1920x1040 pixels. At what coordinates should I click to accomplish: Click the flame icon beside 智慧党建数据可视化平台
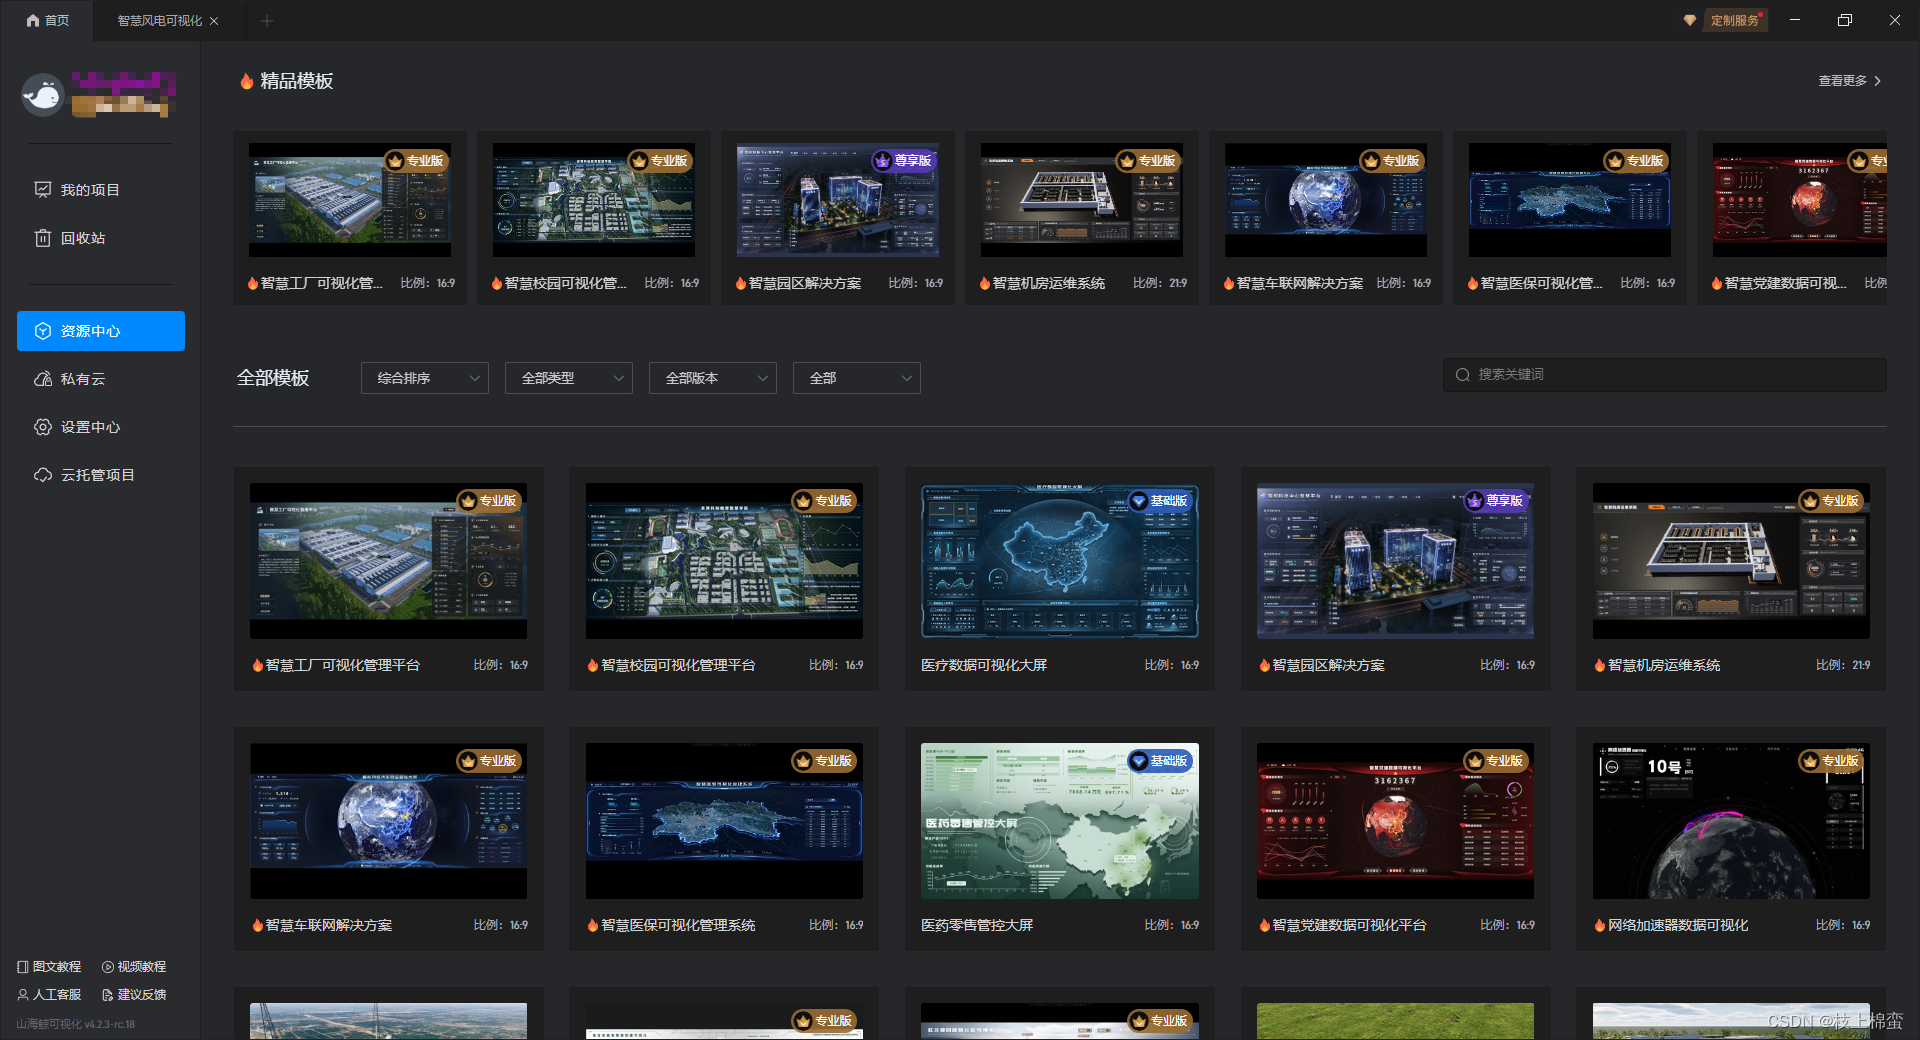1264,926
